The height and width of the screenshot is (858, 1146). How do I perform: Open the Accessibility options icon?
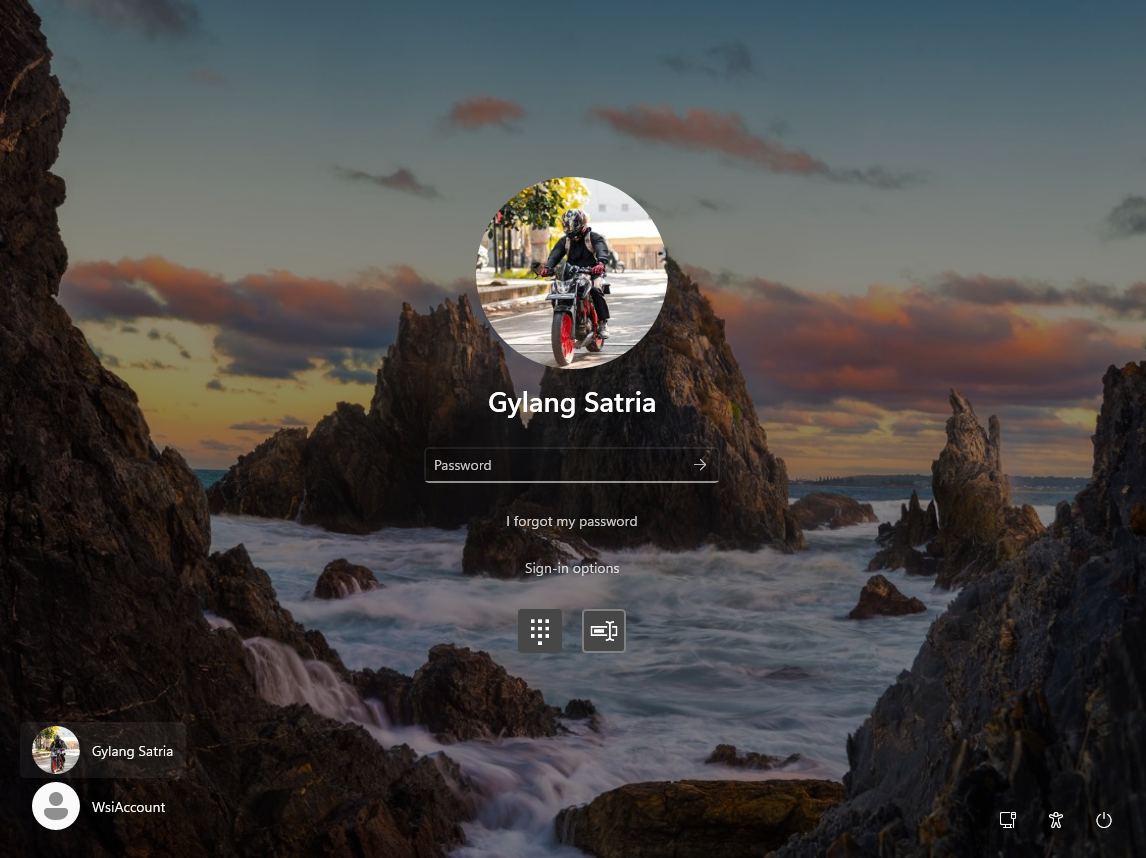point(1056,820)
